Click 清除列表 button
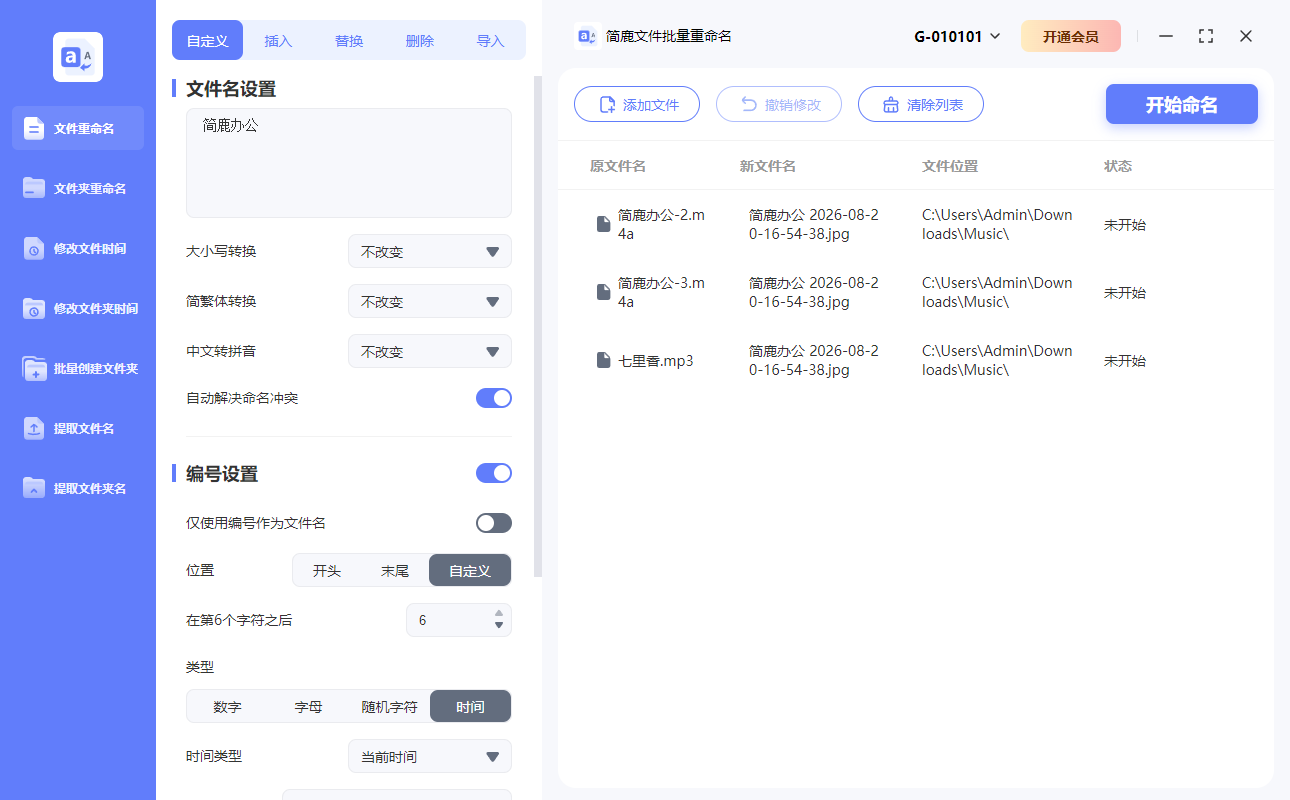The image size is (1290, 800). 921,105
